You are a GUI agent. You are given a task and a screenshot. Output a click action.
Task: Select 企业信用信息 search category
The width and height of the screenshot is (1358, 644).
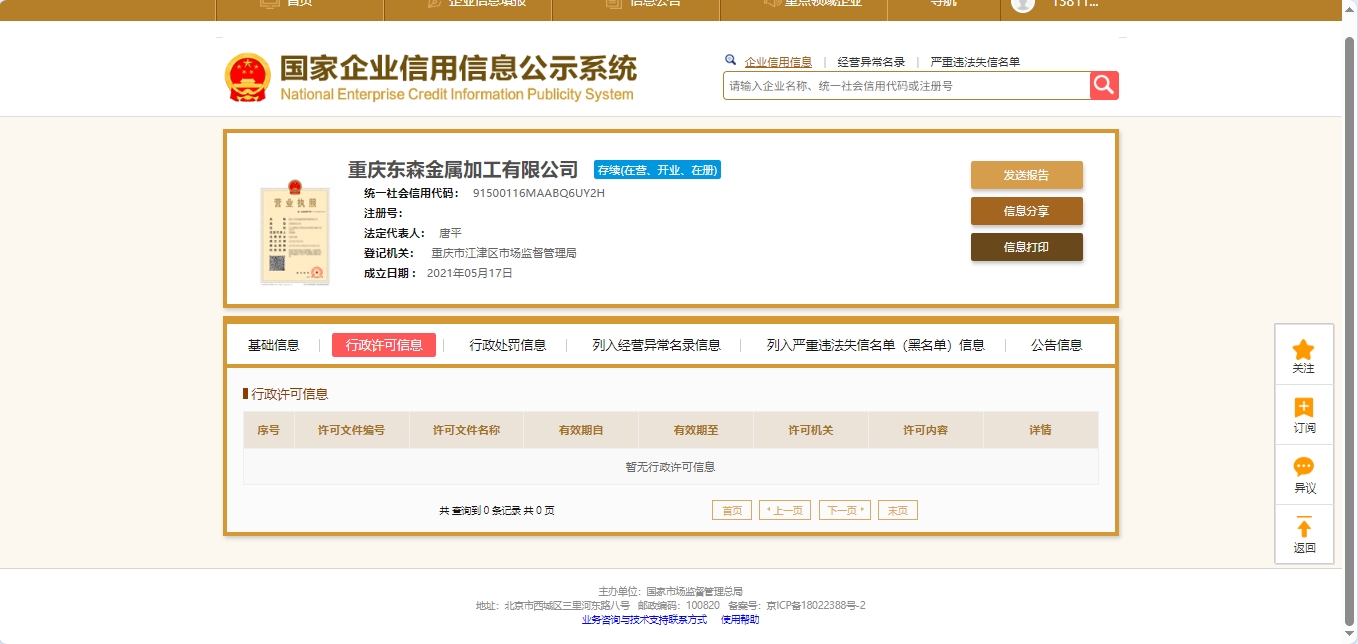click(778, 62)
